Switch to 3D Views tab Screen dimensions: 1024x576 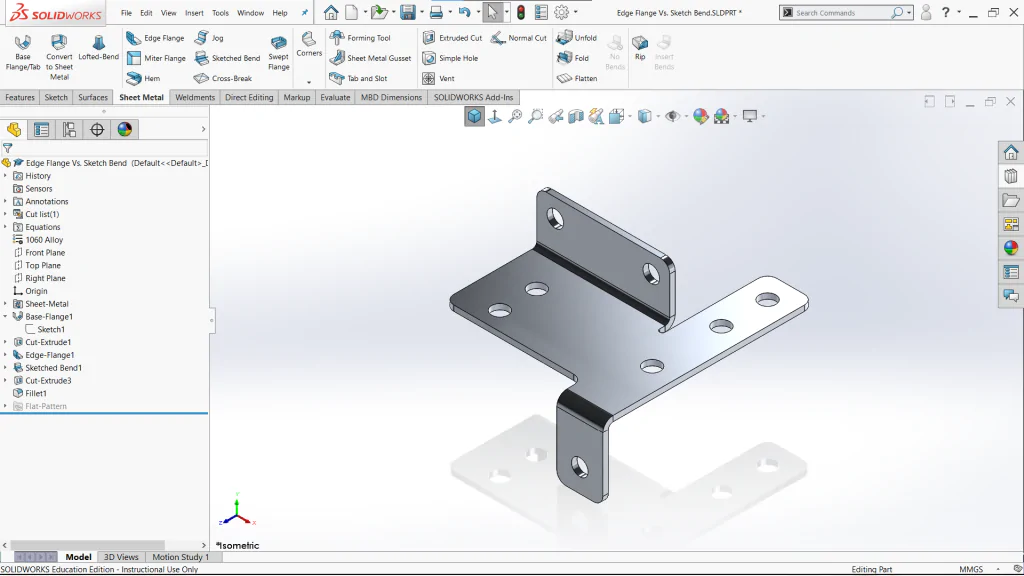coord(121,557)
